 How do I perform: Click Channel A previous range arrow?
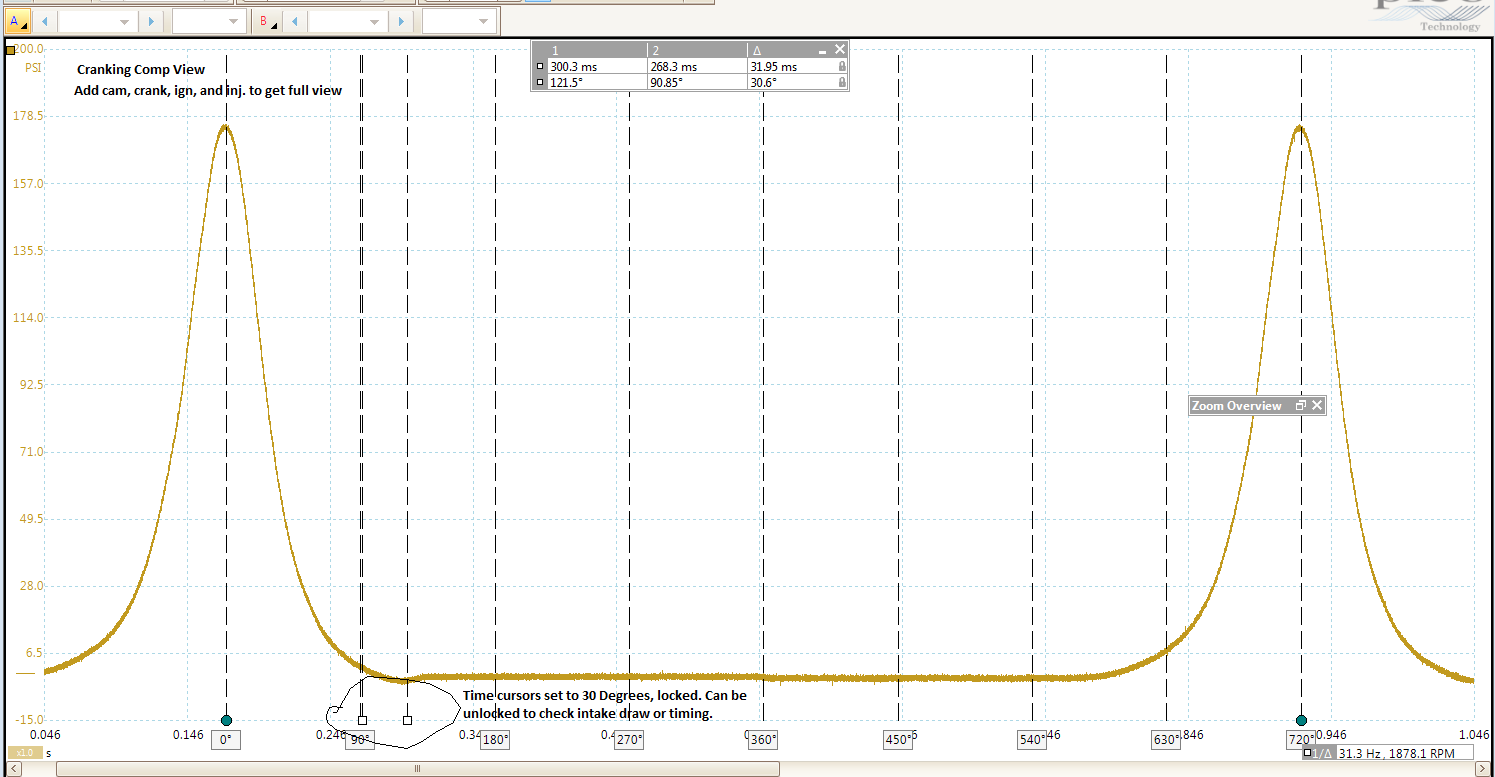tap(46, 21)
